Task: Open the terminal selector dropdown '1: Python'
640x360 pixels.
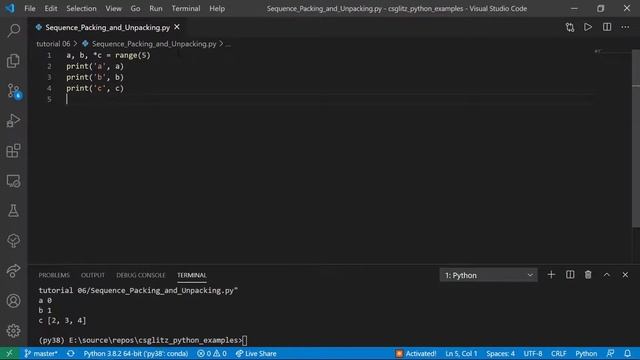Action: click(489, 275)
